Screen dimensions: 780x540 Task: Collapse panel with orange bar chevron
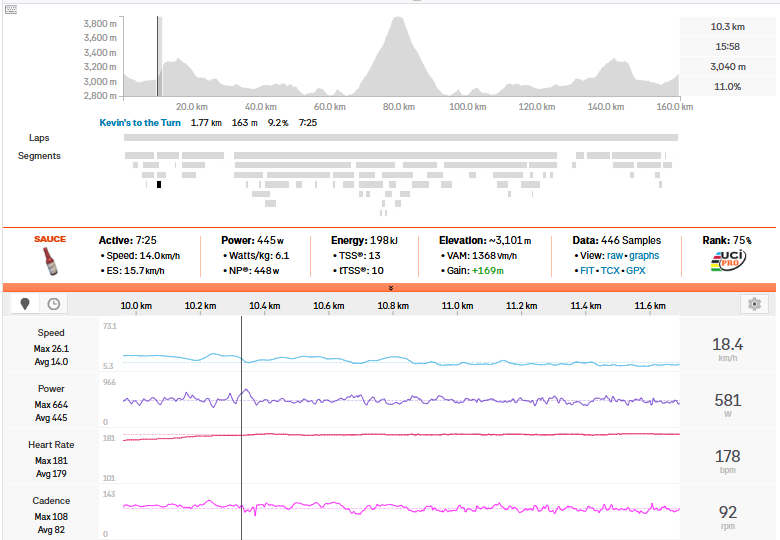click(390, 288)
